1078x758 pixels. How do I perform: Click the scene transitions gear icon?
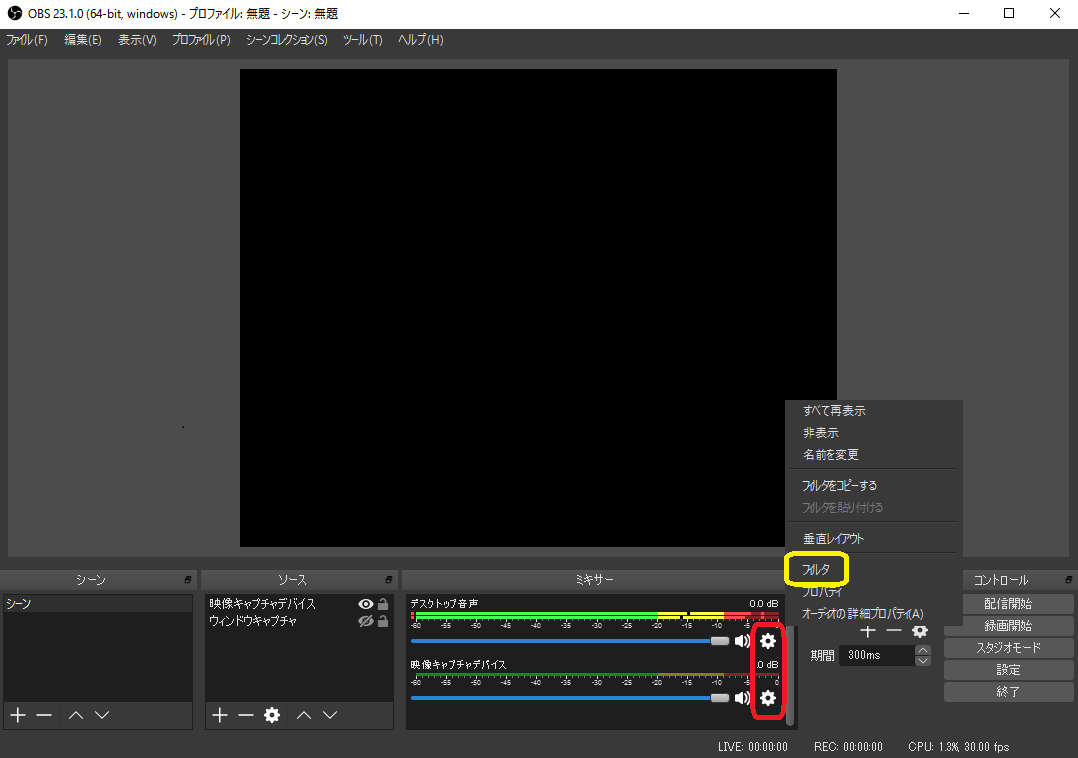click(920, 631)
